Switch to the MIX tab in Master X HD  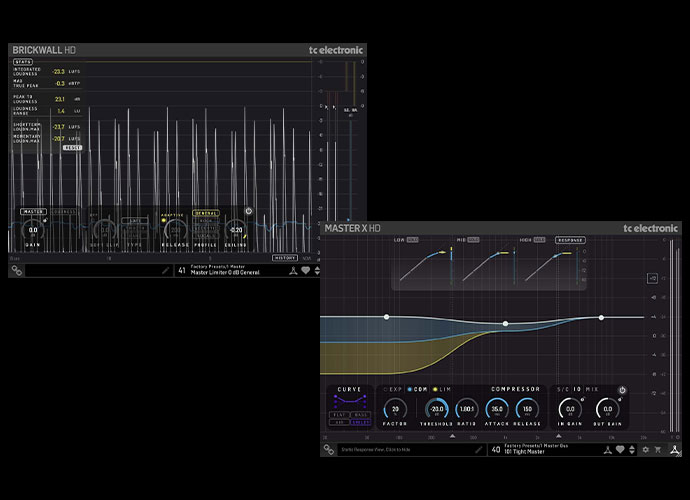tap(592, 390)
